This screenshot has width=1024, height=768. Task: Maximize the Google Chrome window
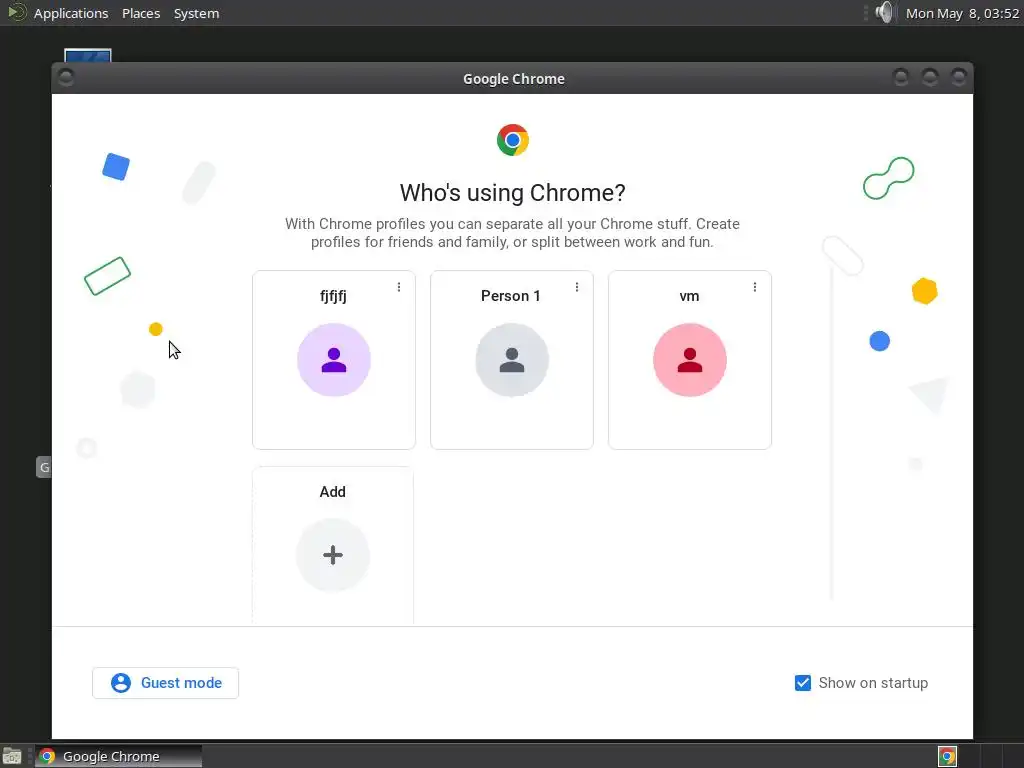coord(930,78)
